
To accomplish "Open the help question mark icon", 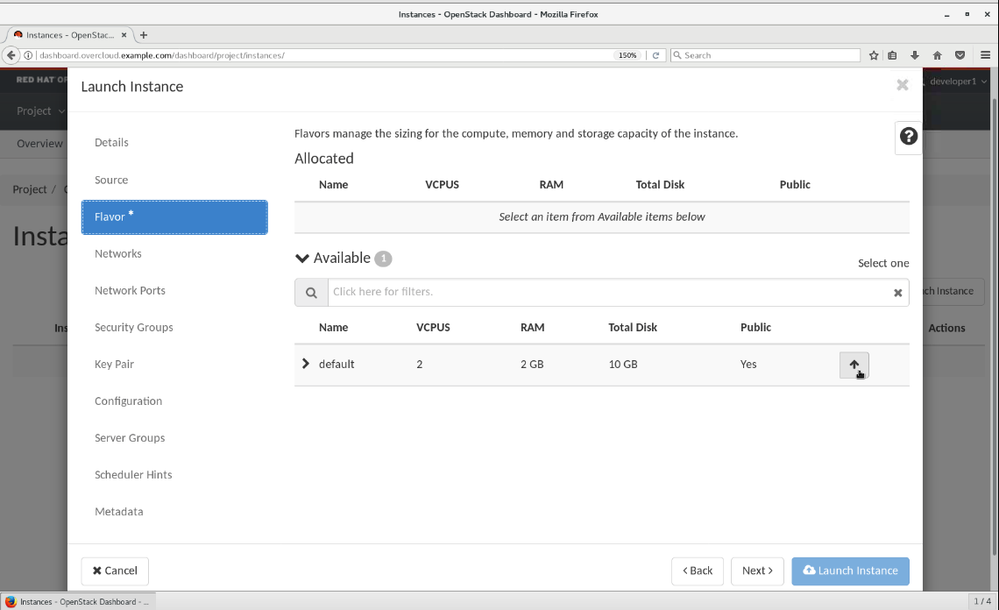I will tap(908, 137).
